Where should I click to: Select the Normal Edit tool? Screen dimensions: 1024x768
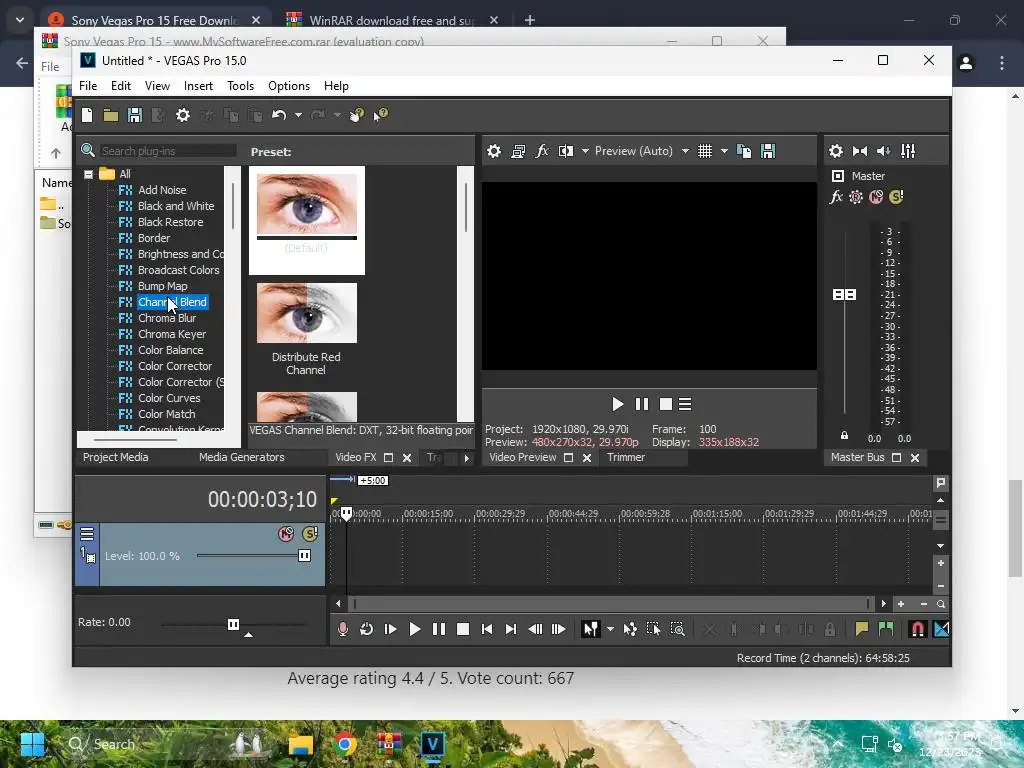coord(590,629)
